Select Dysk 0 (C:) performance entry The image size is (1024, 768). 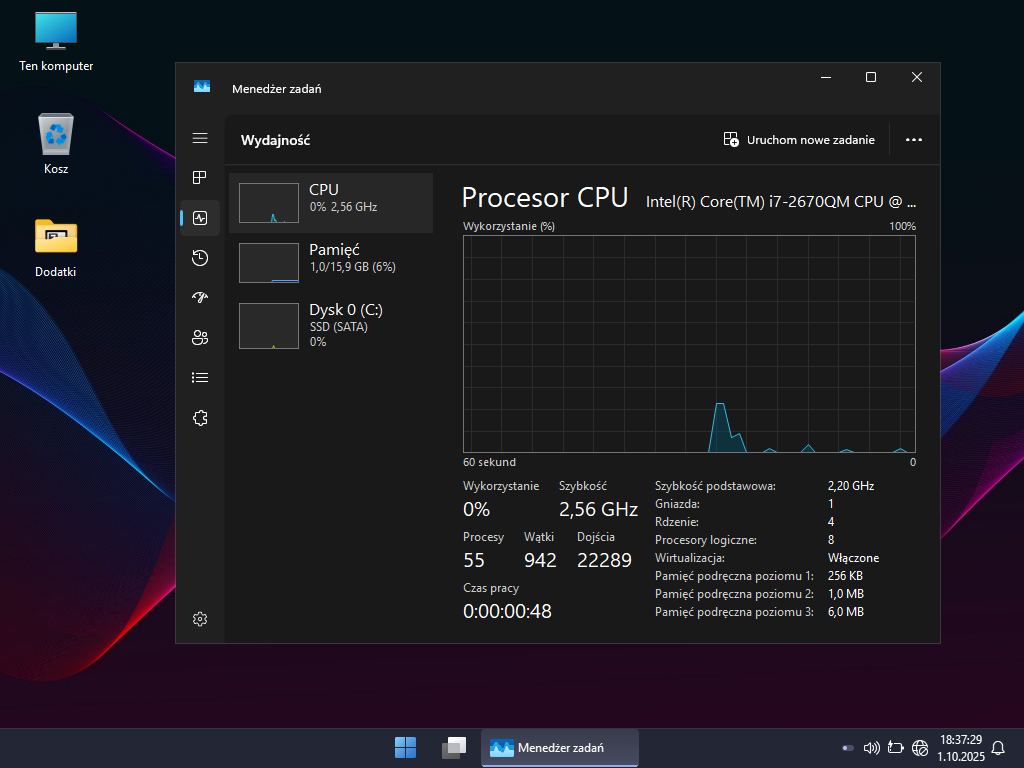tap(331, 325)
